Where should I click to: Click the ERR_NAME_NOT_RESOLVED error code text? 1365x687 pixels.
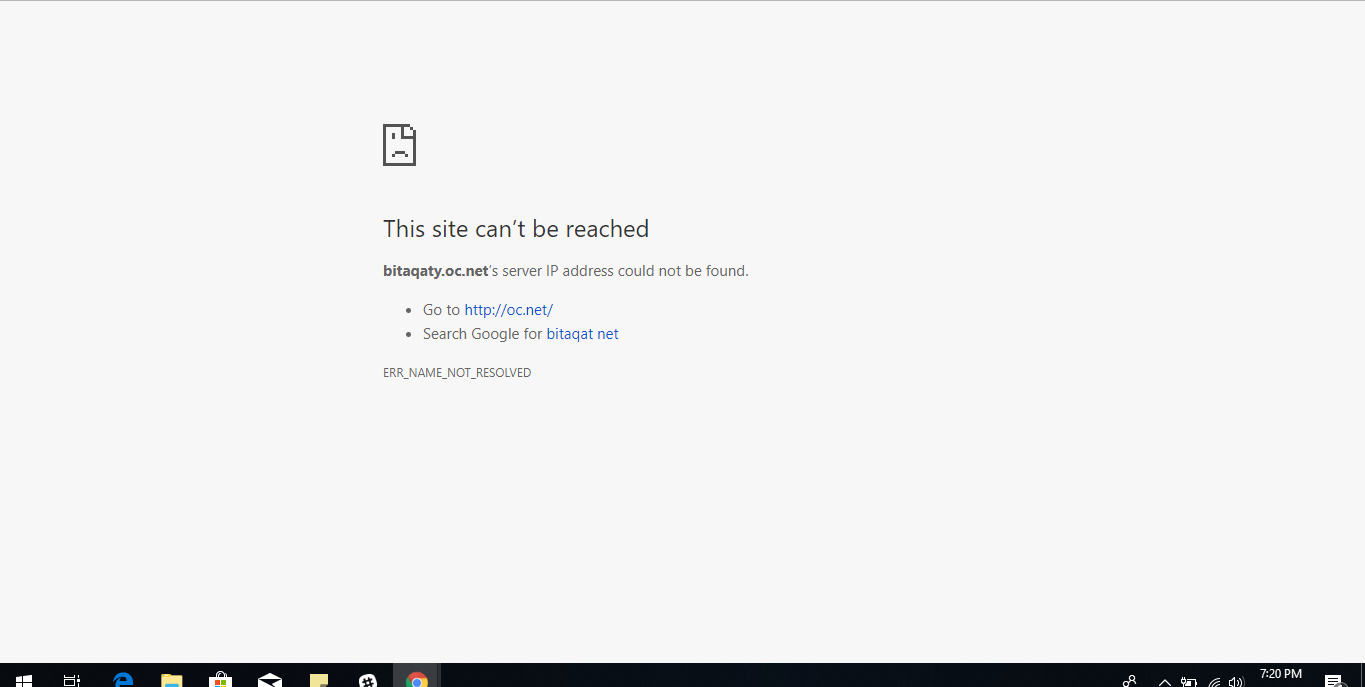coord(457,373)
